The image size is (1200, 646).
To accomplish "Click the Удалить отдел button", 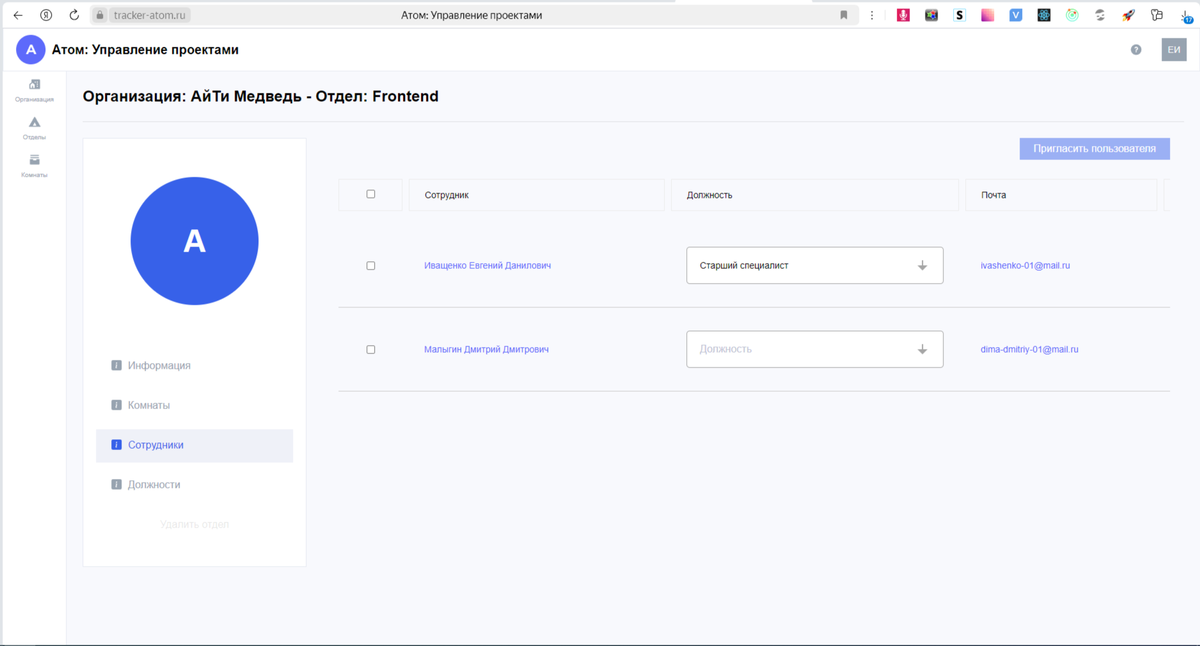I will point(194,524).
